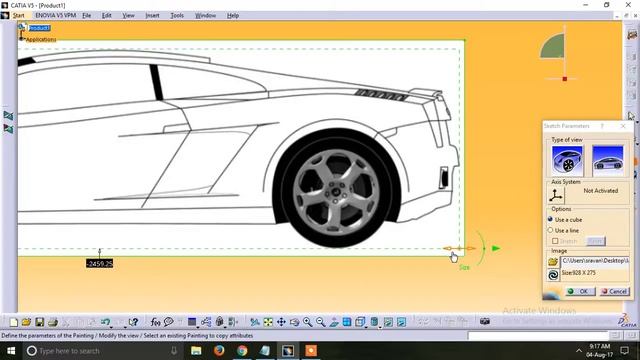
Task: Tick the Sketch checkbox
Action: click(x=555, y=241)
